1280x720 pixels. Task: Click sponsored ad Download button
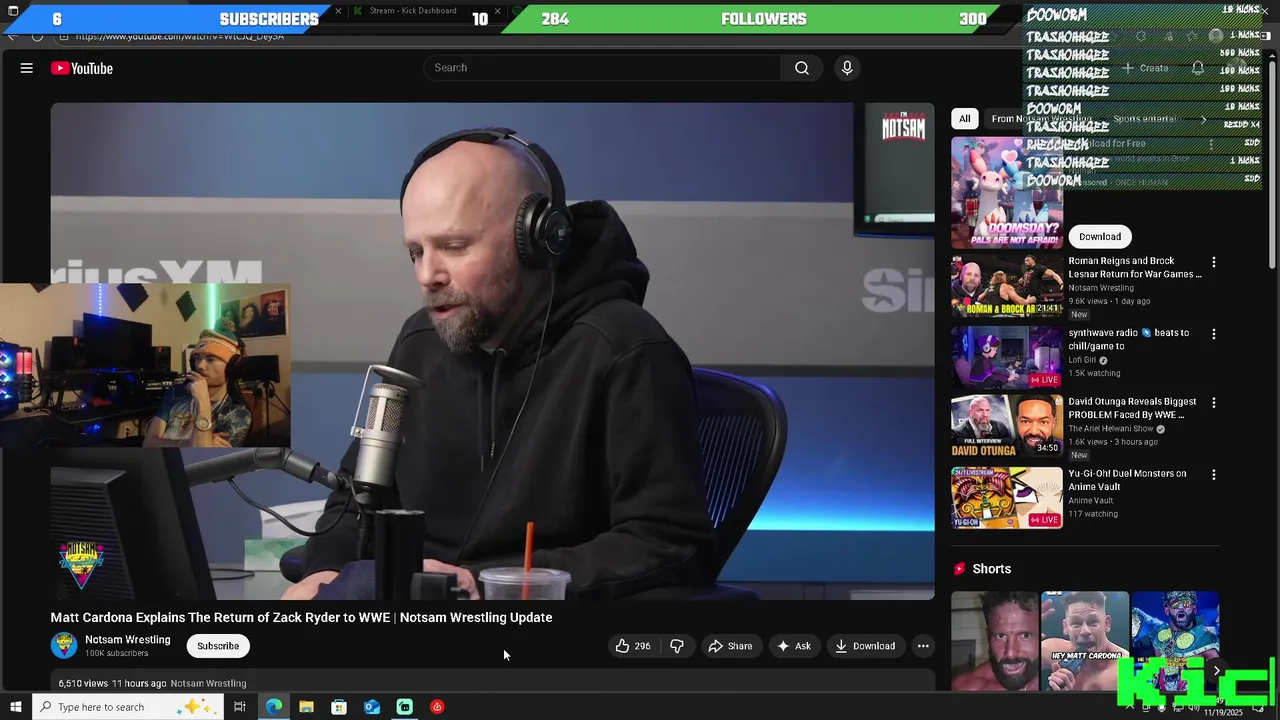tap(1100, 237)
